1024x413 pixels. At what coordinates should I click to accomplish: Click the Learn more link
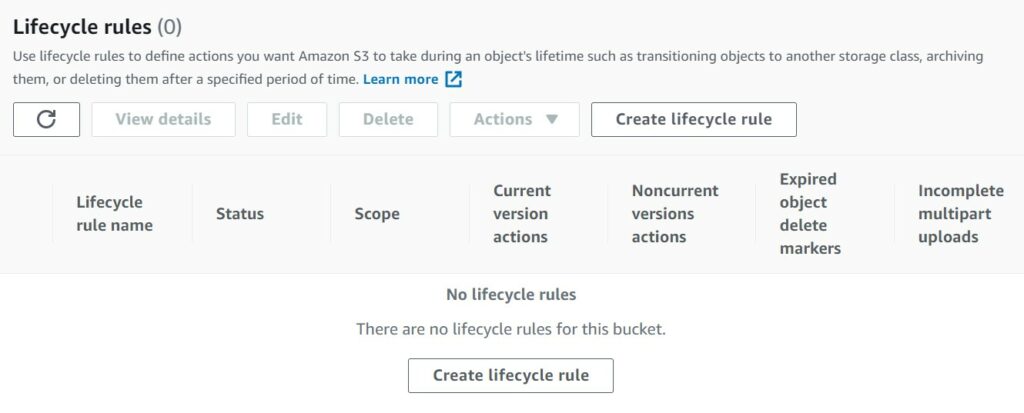[400, 80]
